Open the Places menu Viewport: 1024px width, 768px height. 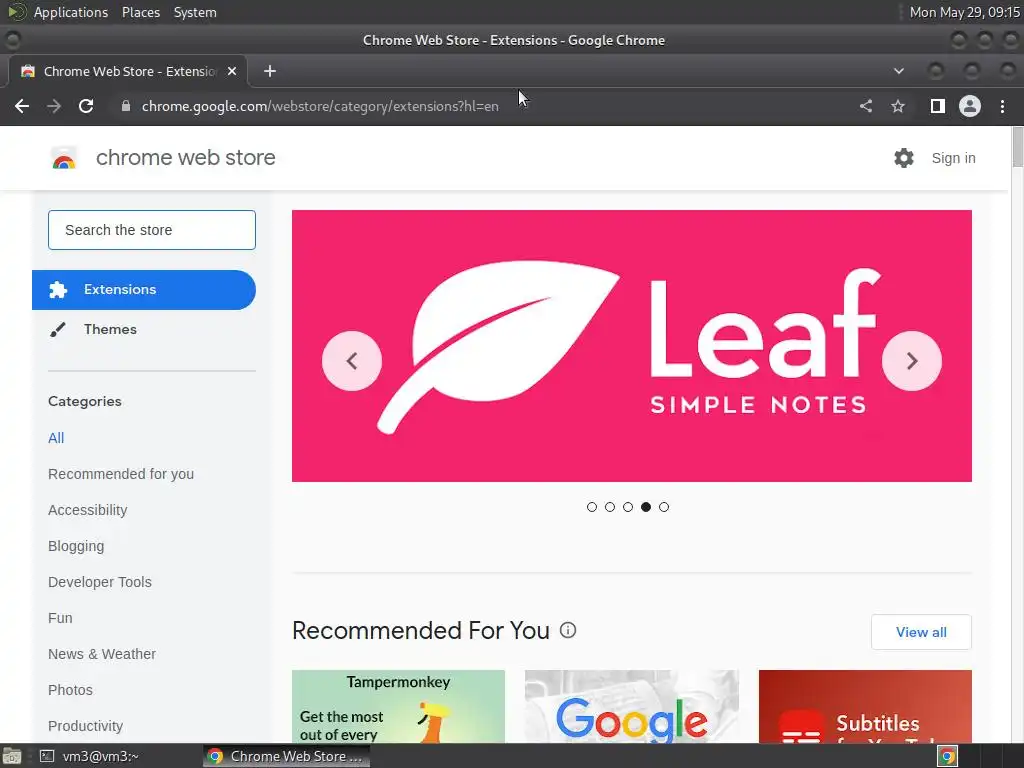(140, 12)
